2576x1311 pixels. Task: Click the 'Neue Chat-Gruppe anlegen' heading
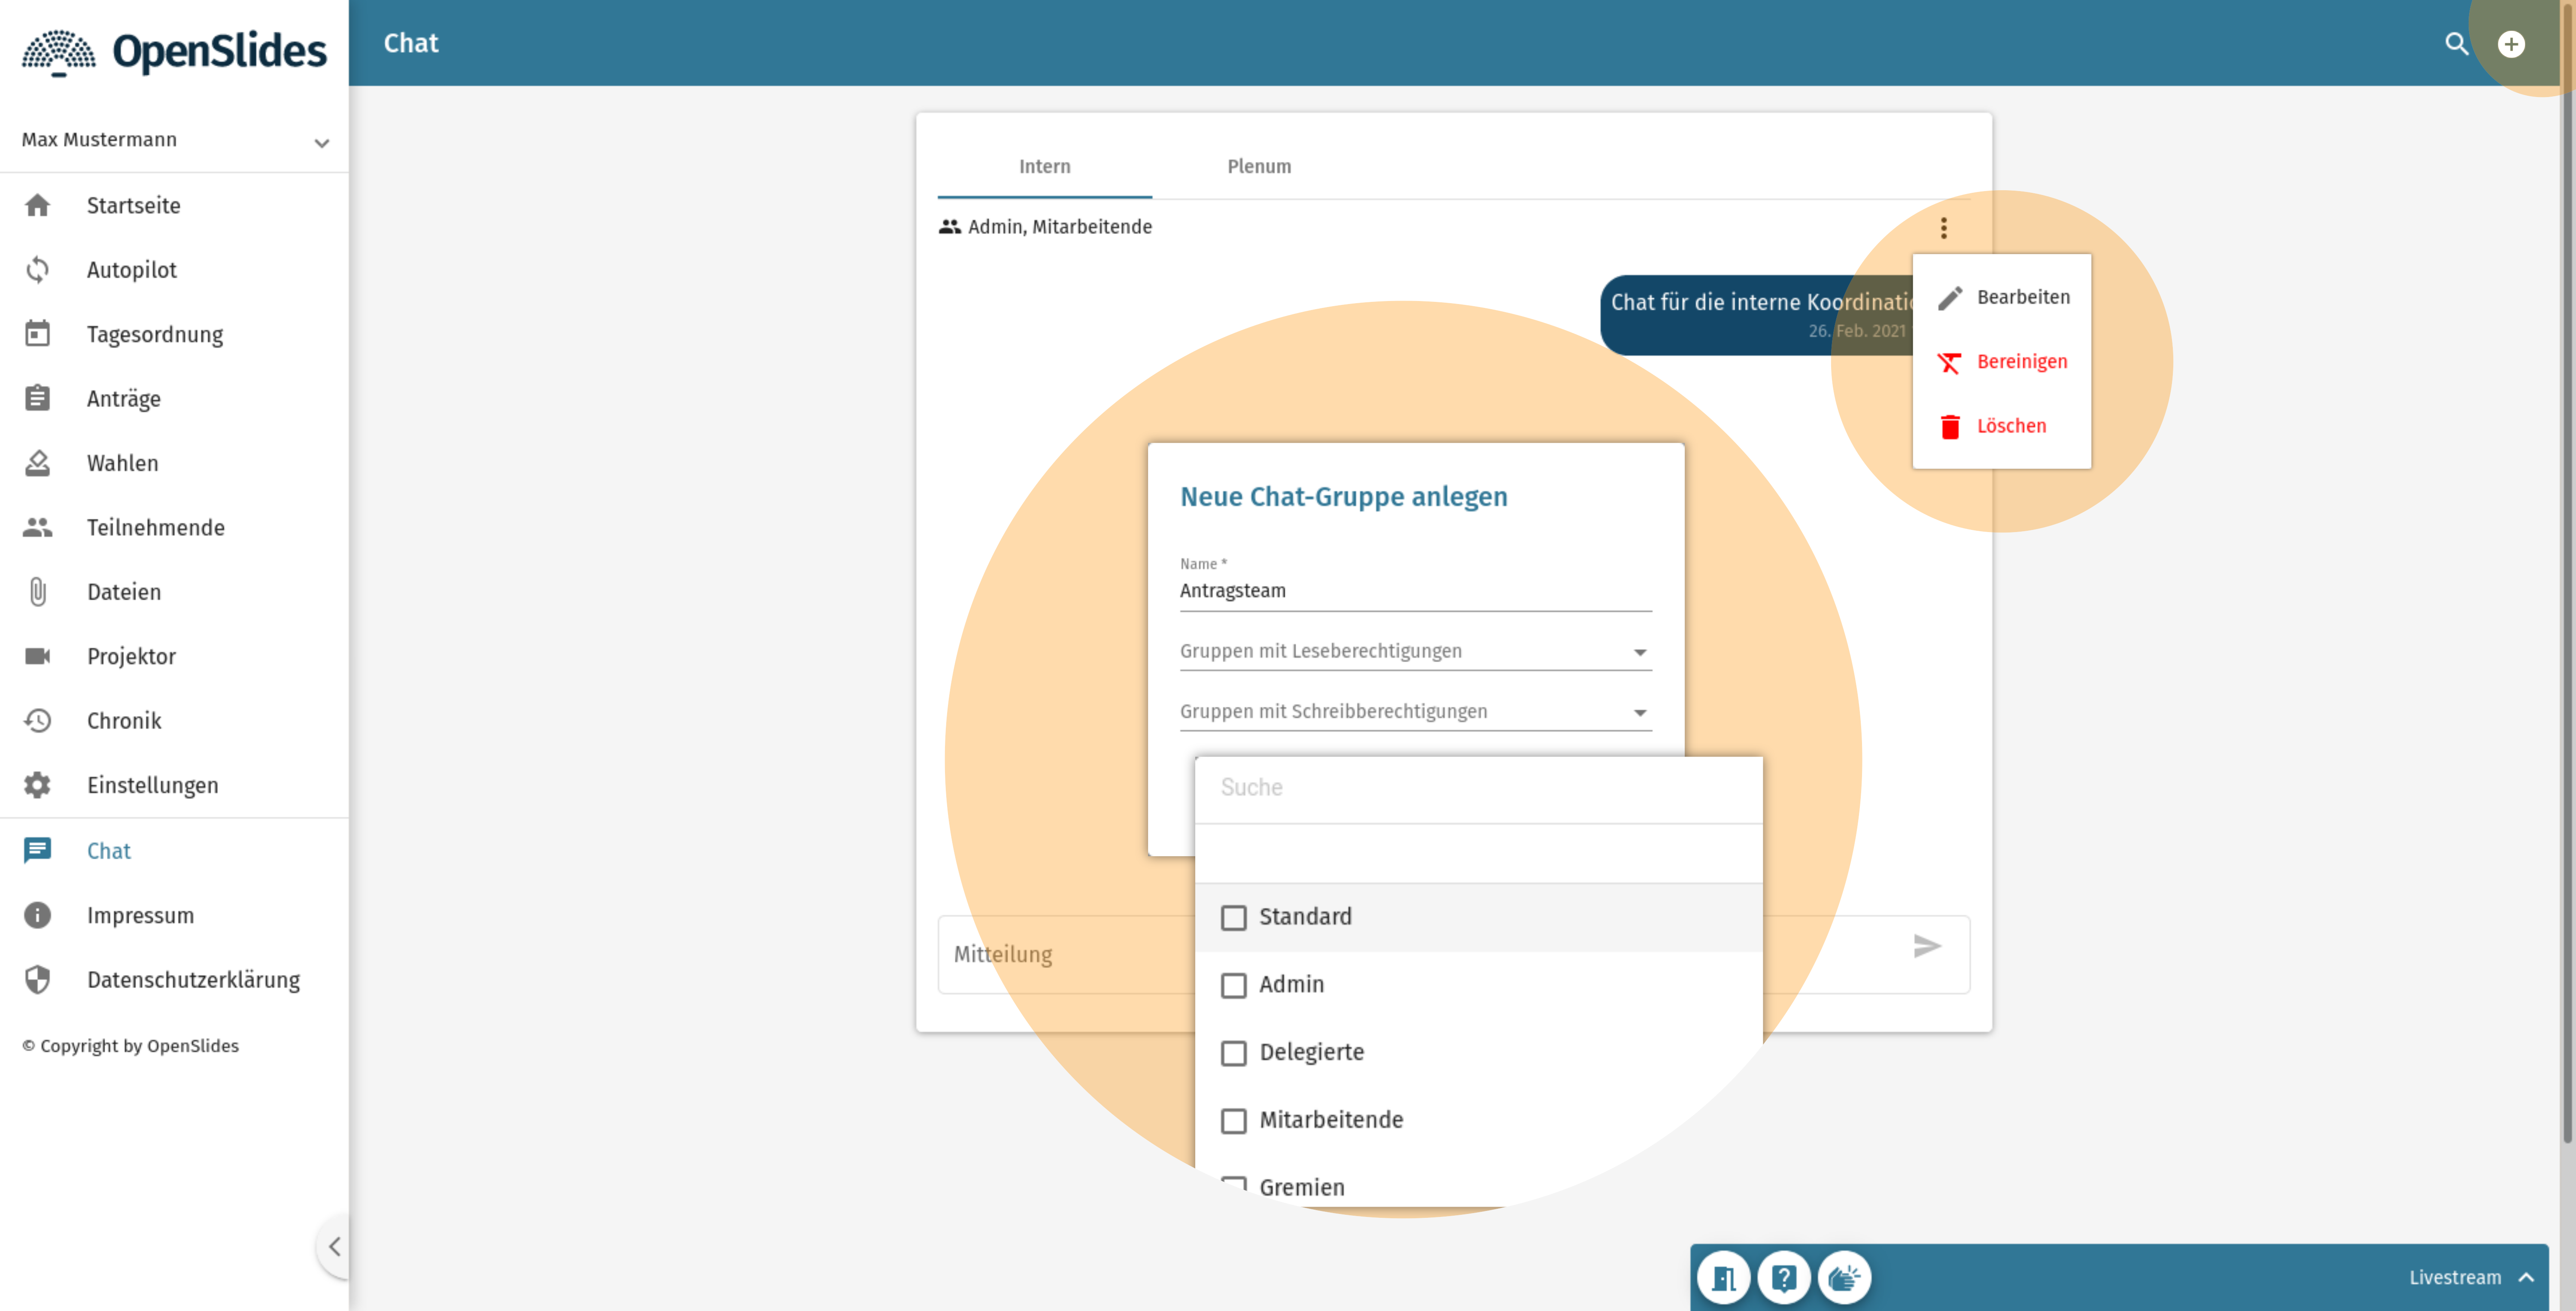[x=1343, y=497]
